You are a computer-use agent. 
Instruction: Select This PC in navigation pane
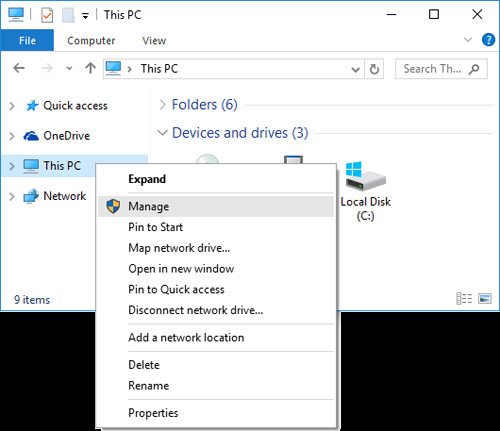point(62,166)
